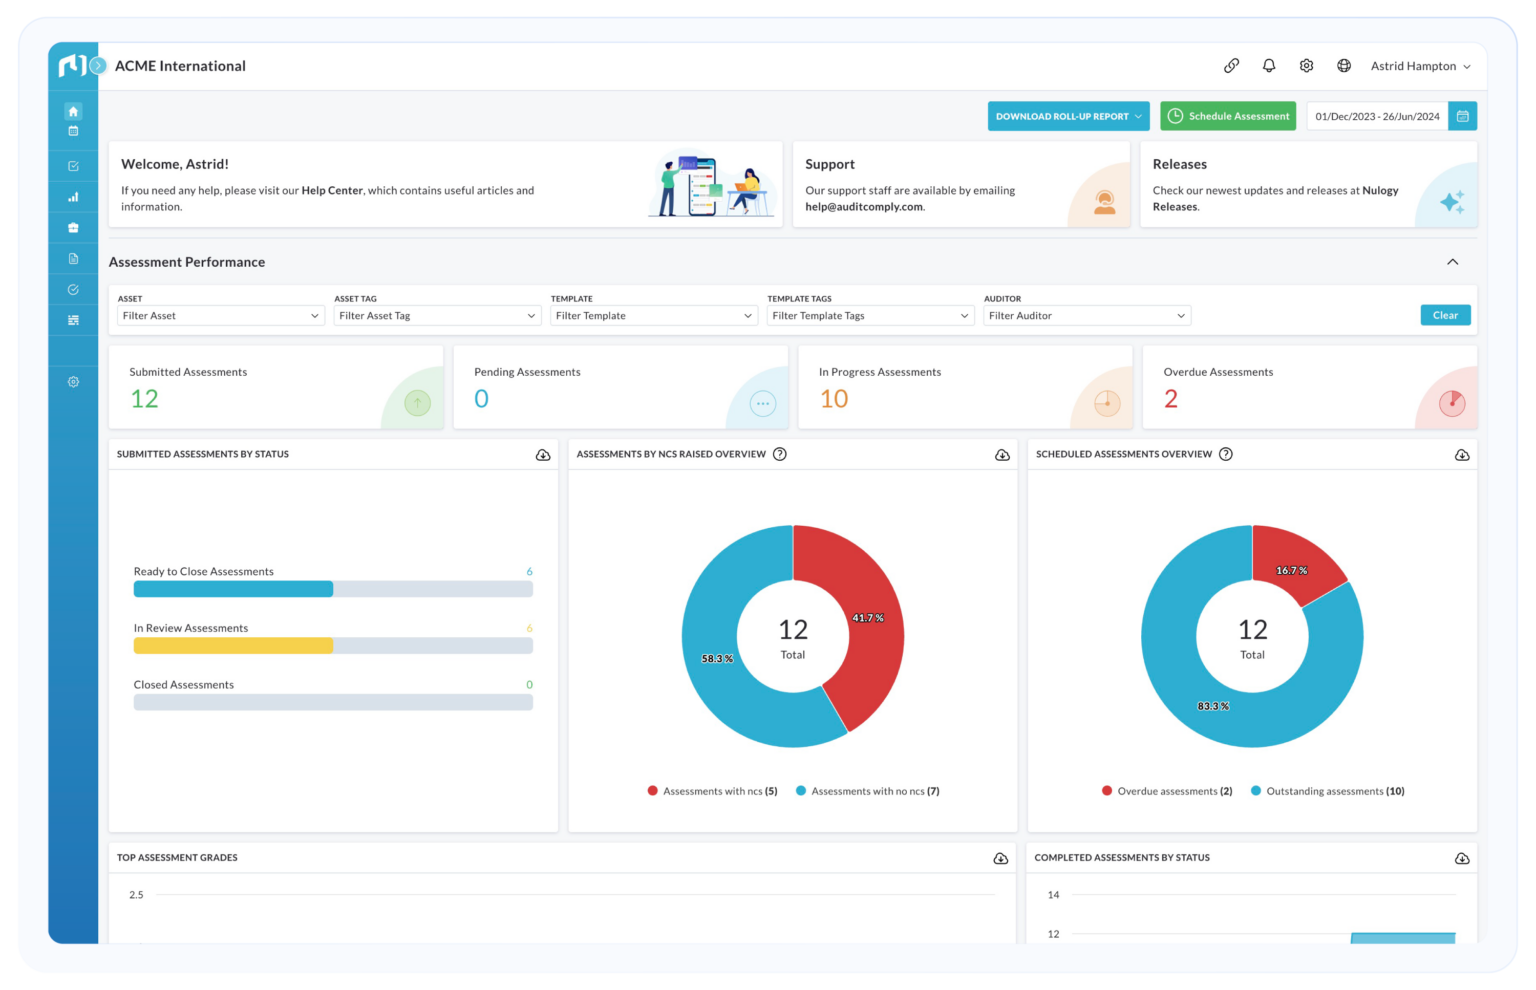Open the Filter Template dropdown

(x=654, y=316)
